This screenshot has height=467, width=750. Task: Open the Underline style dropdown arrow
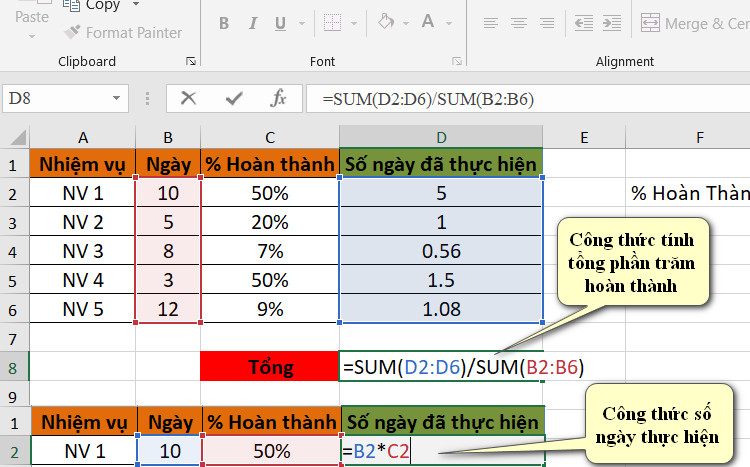tap(301, 23)
